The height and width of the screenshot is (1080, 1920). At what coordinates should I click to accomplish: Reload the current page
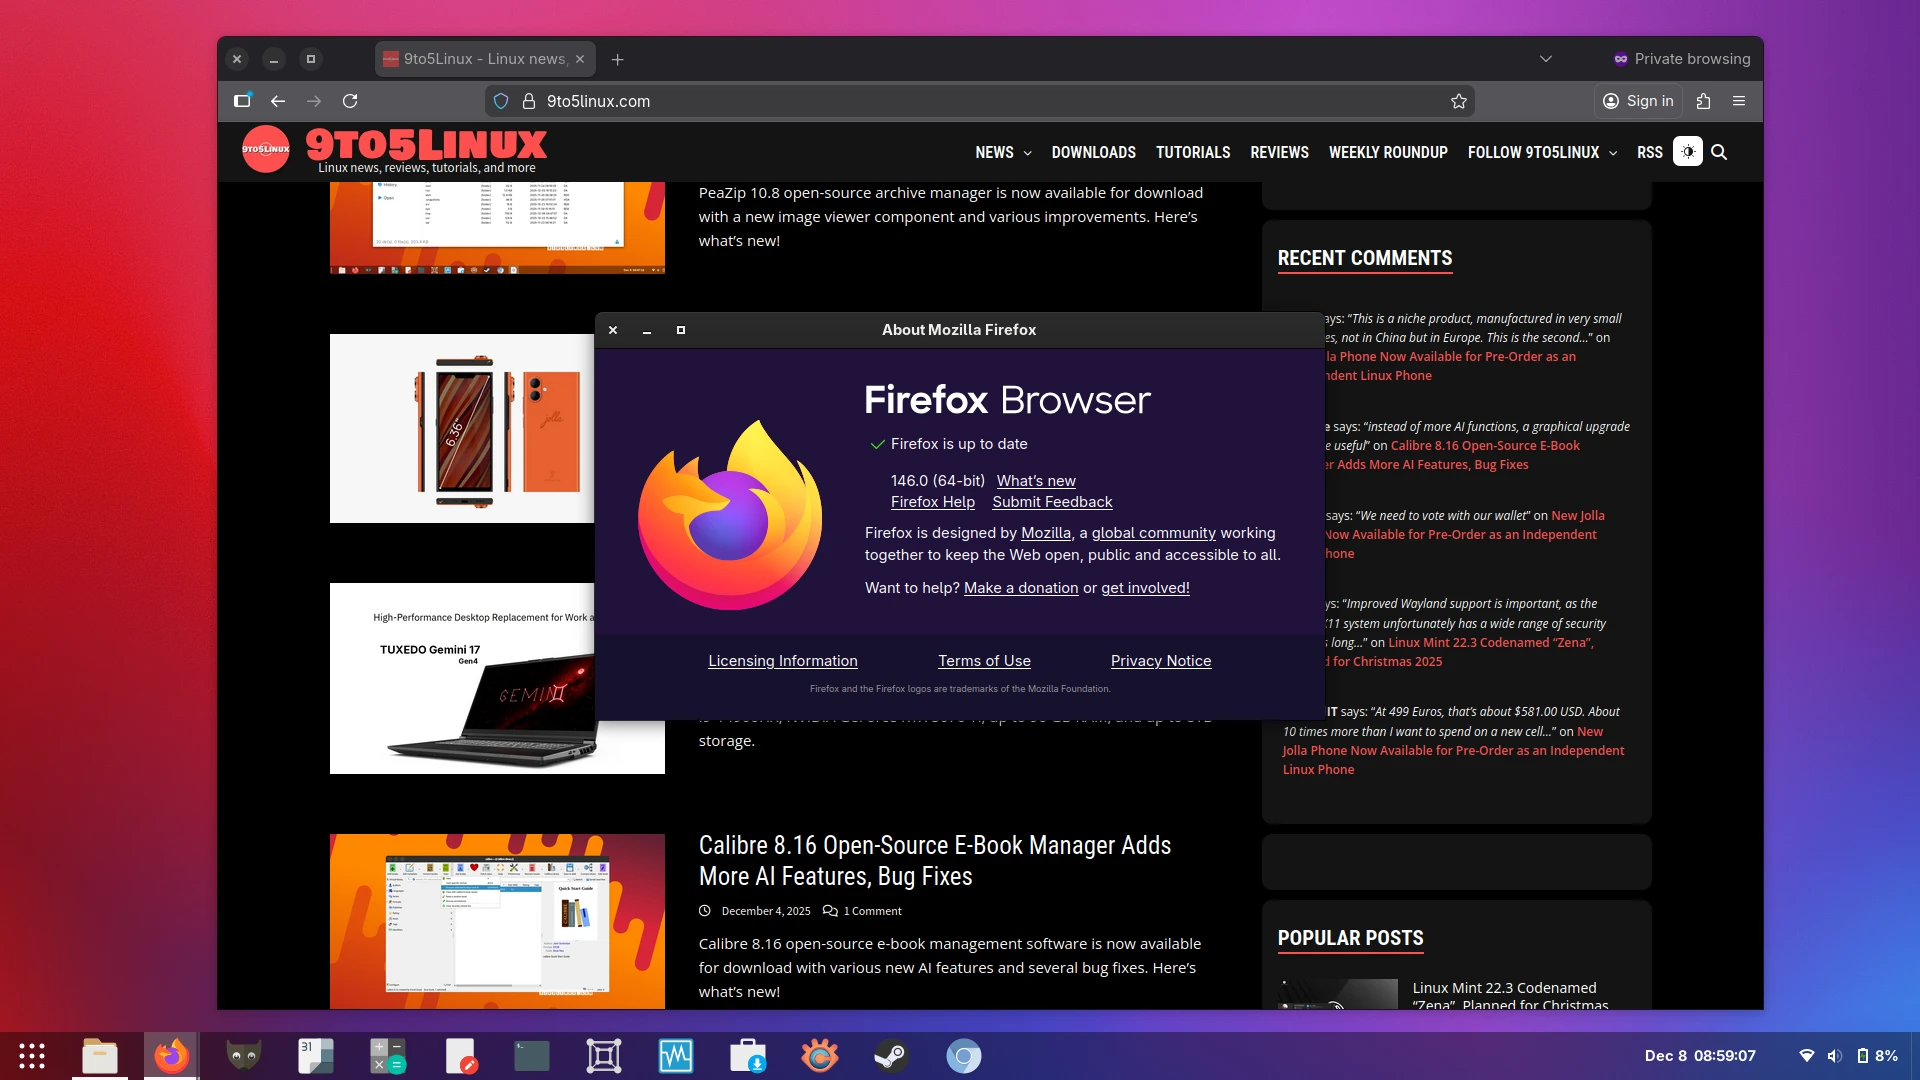351,101
